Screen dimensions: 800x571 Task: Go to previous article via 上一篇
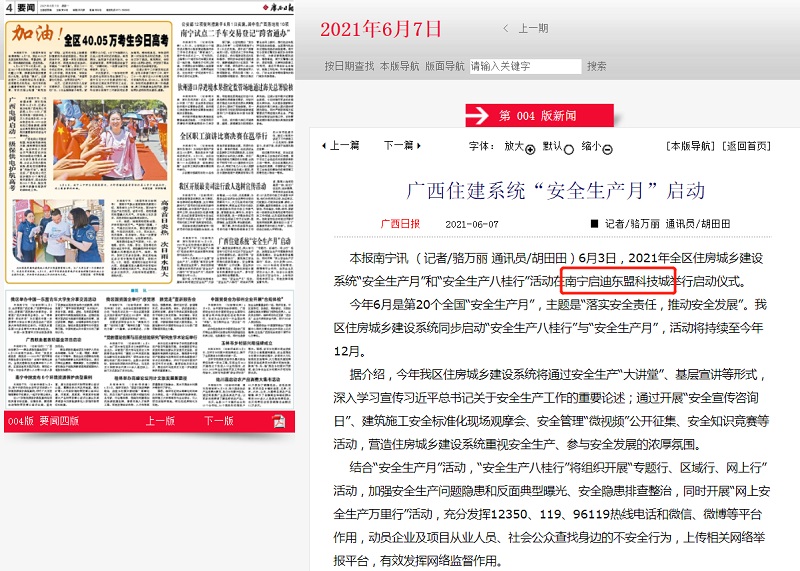(341, 145)
